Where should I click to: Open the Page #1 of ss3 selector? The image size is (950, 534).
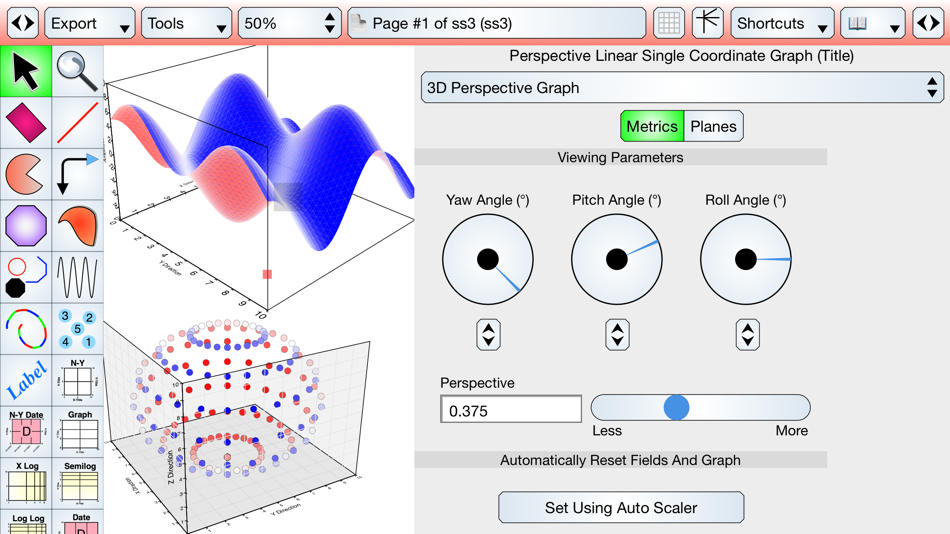click(497, 24)
